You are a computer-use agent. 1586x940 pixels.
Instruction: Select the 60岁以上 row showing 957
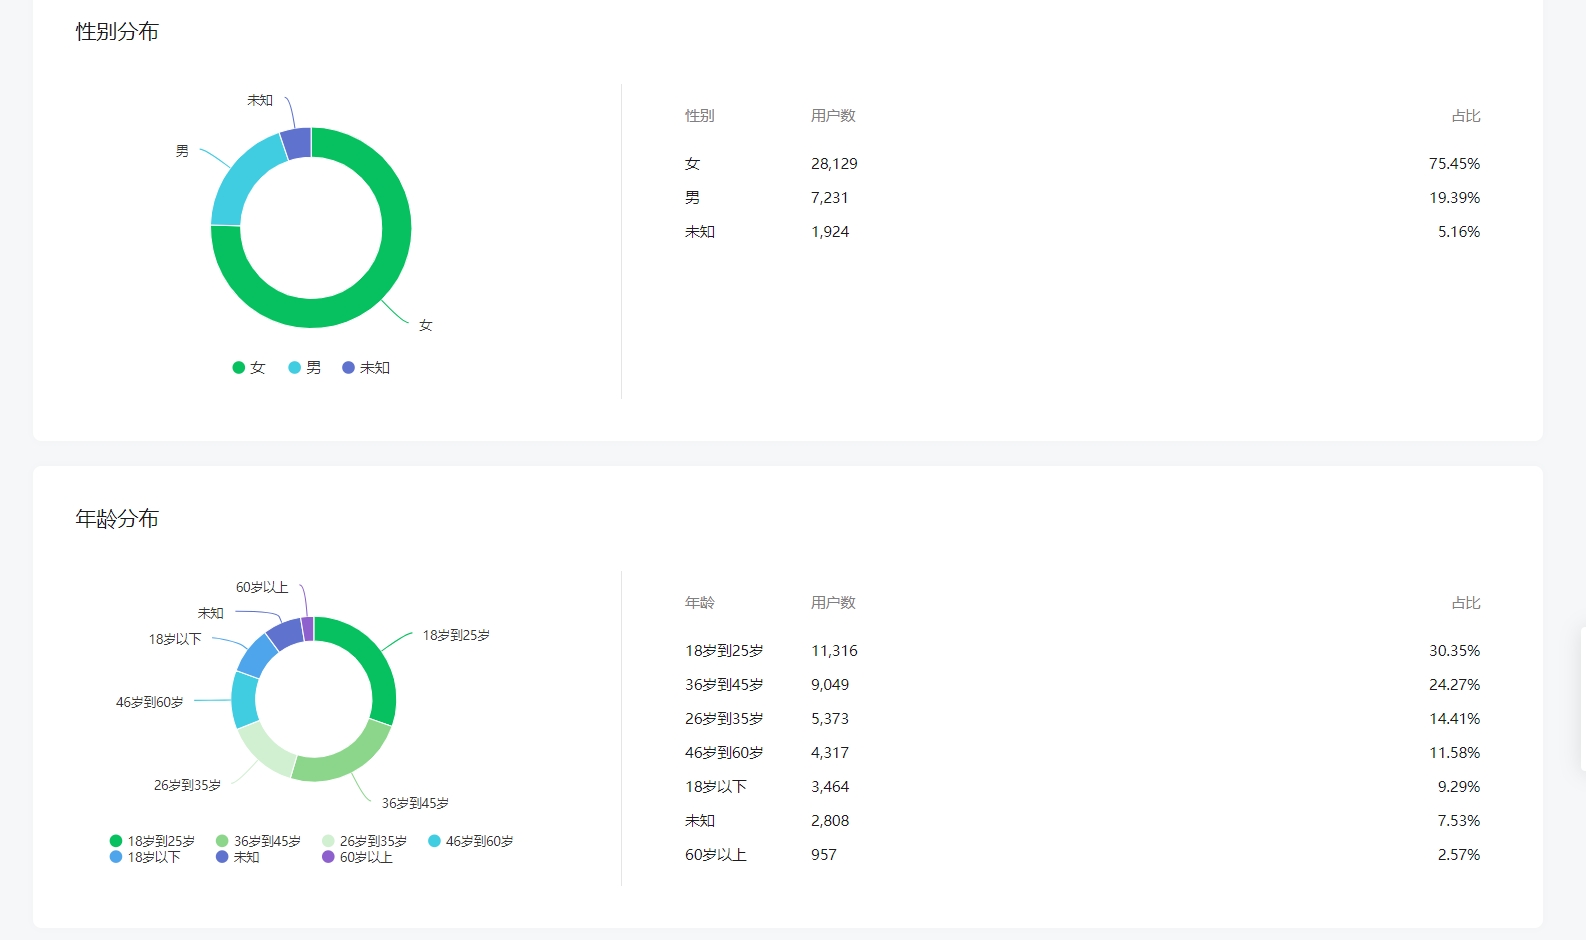click(x=1082, y=855)
